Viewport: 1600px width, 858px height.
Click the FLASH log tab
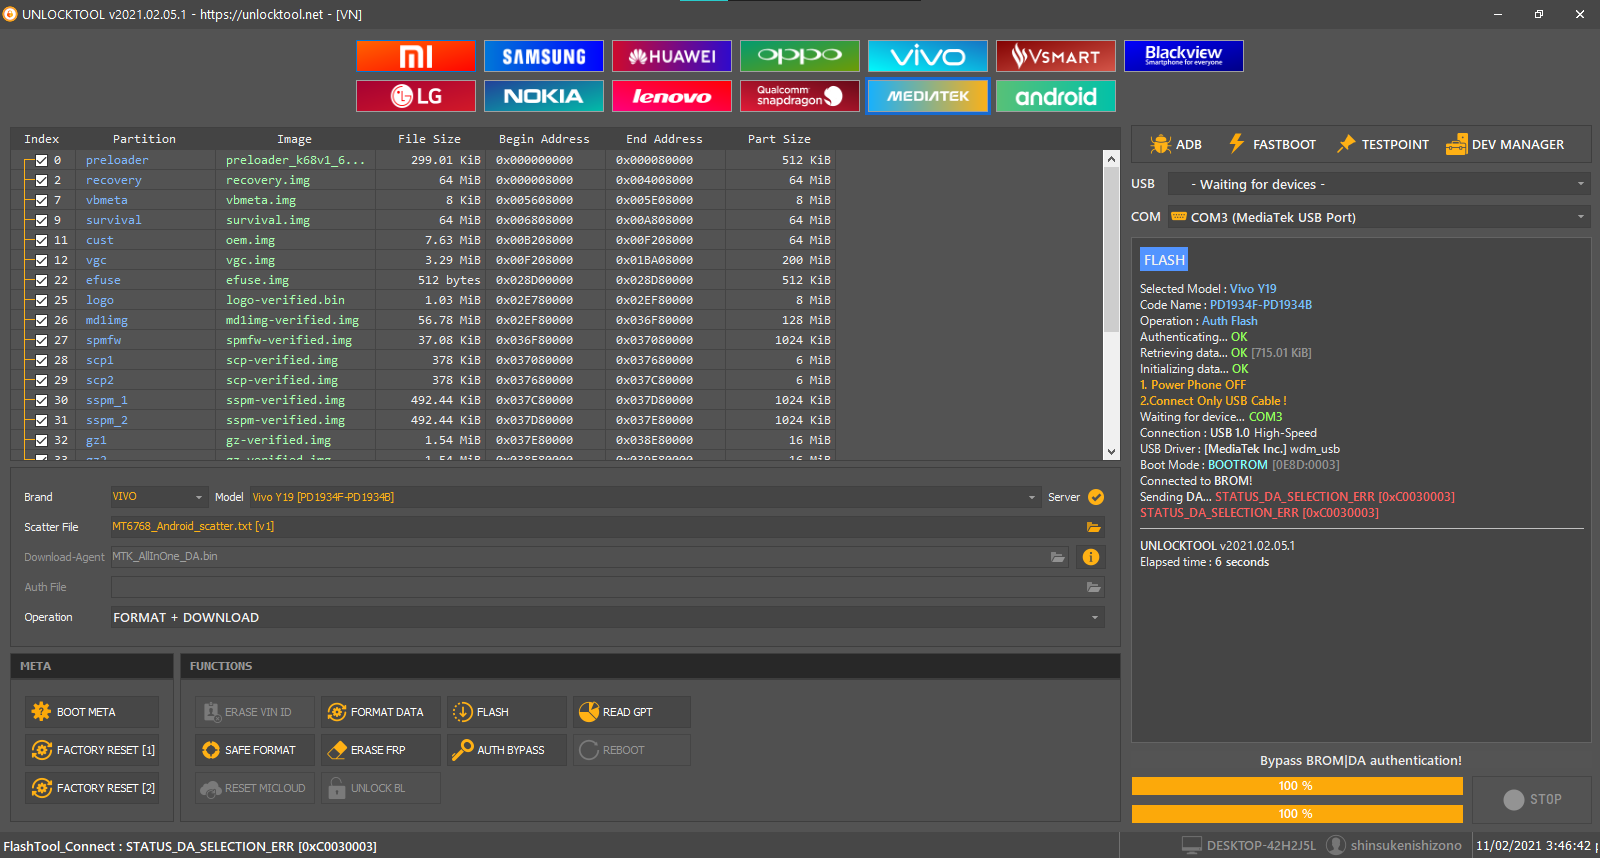(1164, 260)
